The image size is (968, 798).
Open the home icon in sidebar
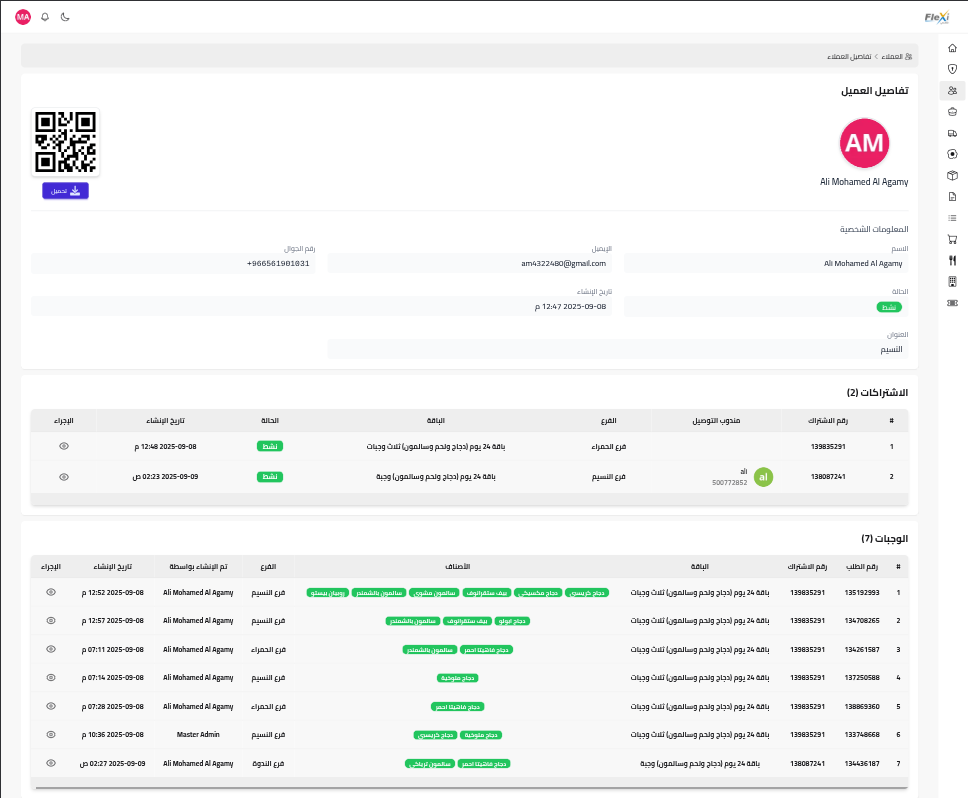coord(952,48)
